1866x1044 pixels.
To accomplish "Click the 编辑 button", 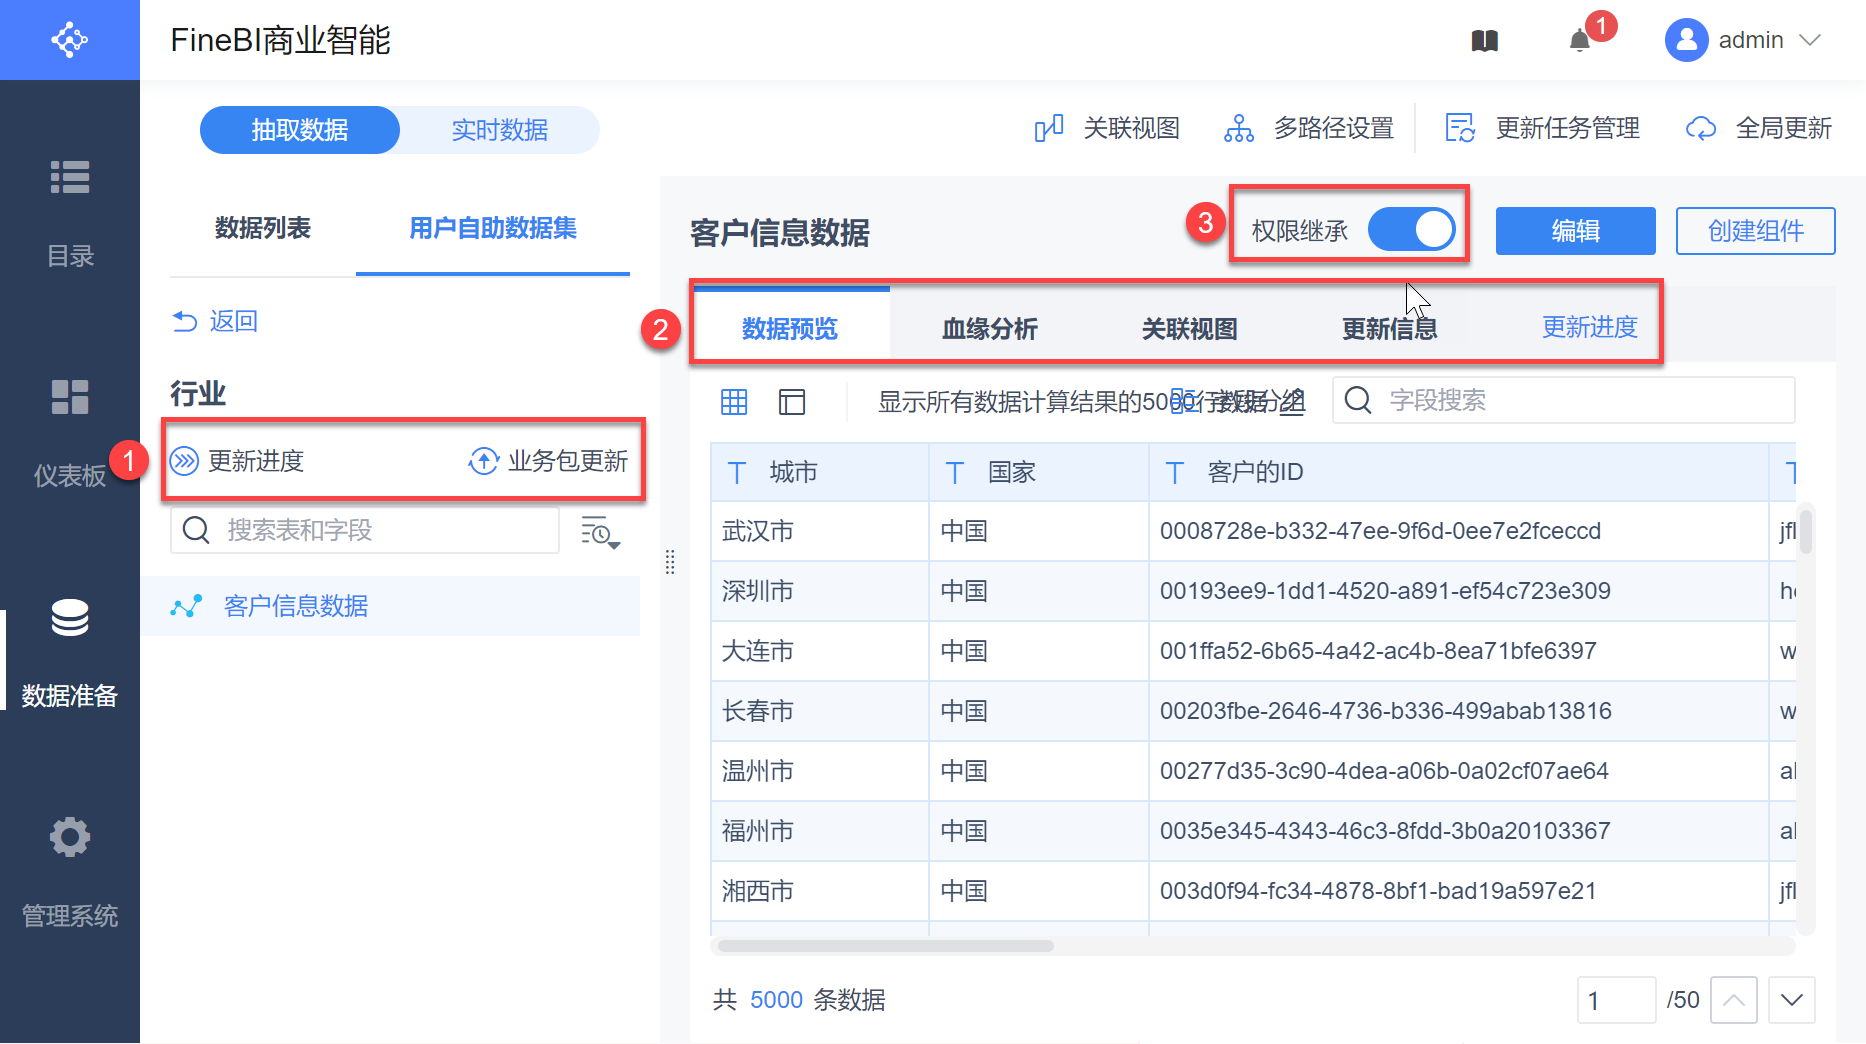I will point(1576,231).
